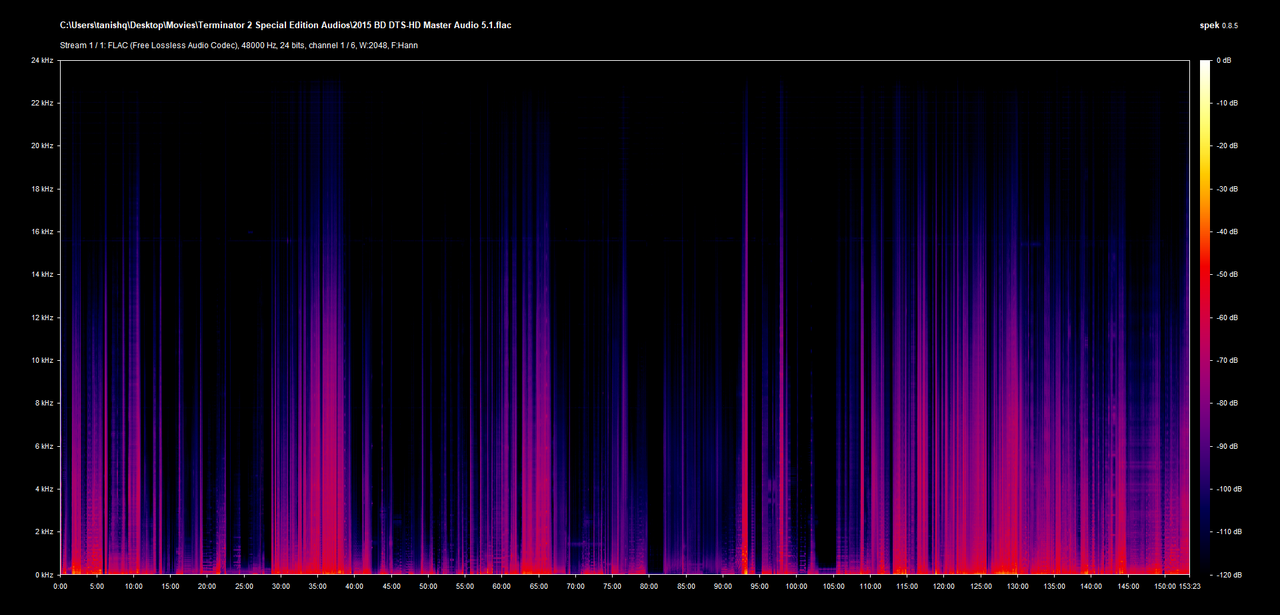Click the 'spek 0.8.5' version label
The height and width of the screenshot is (615, 1280).
click(1219, 24)
